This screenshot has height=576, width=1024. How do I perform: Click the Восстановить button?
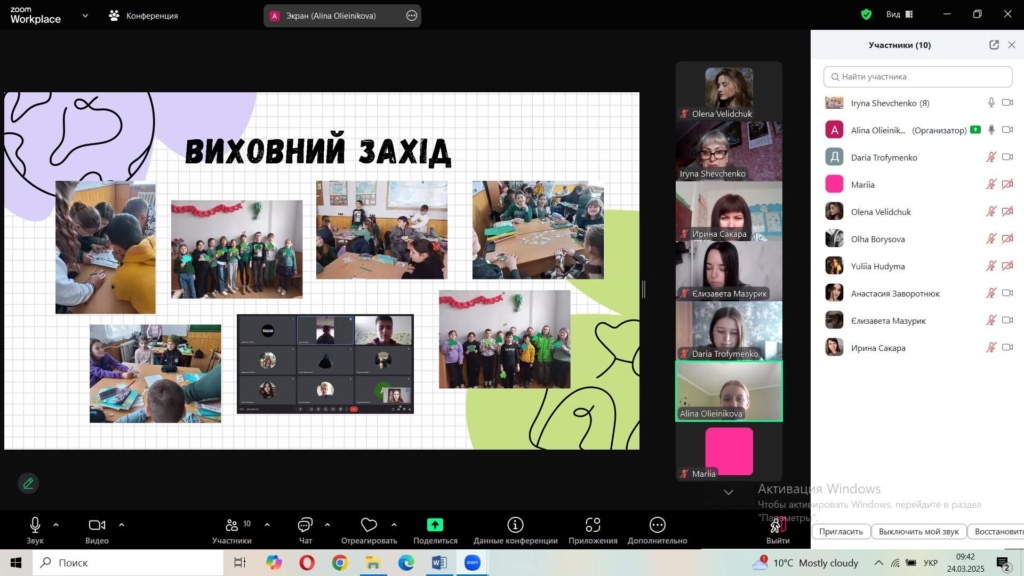point(996,532)
